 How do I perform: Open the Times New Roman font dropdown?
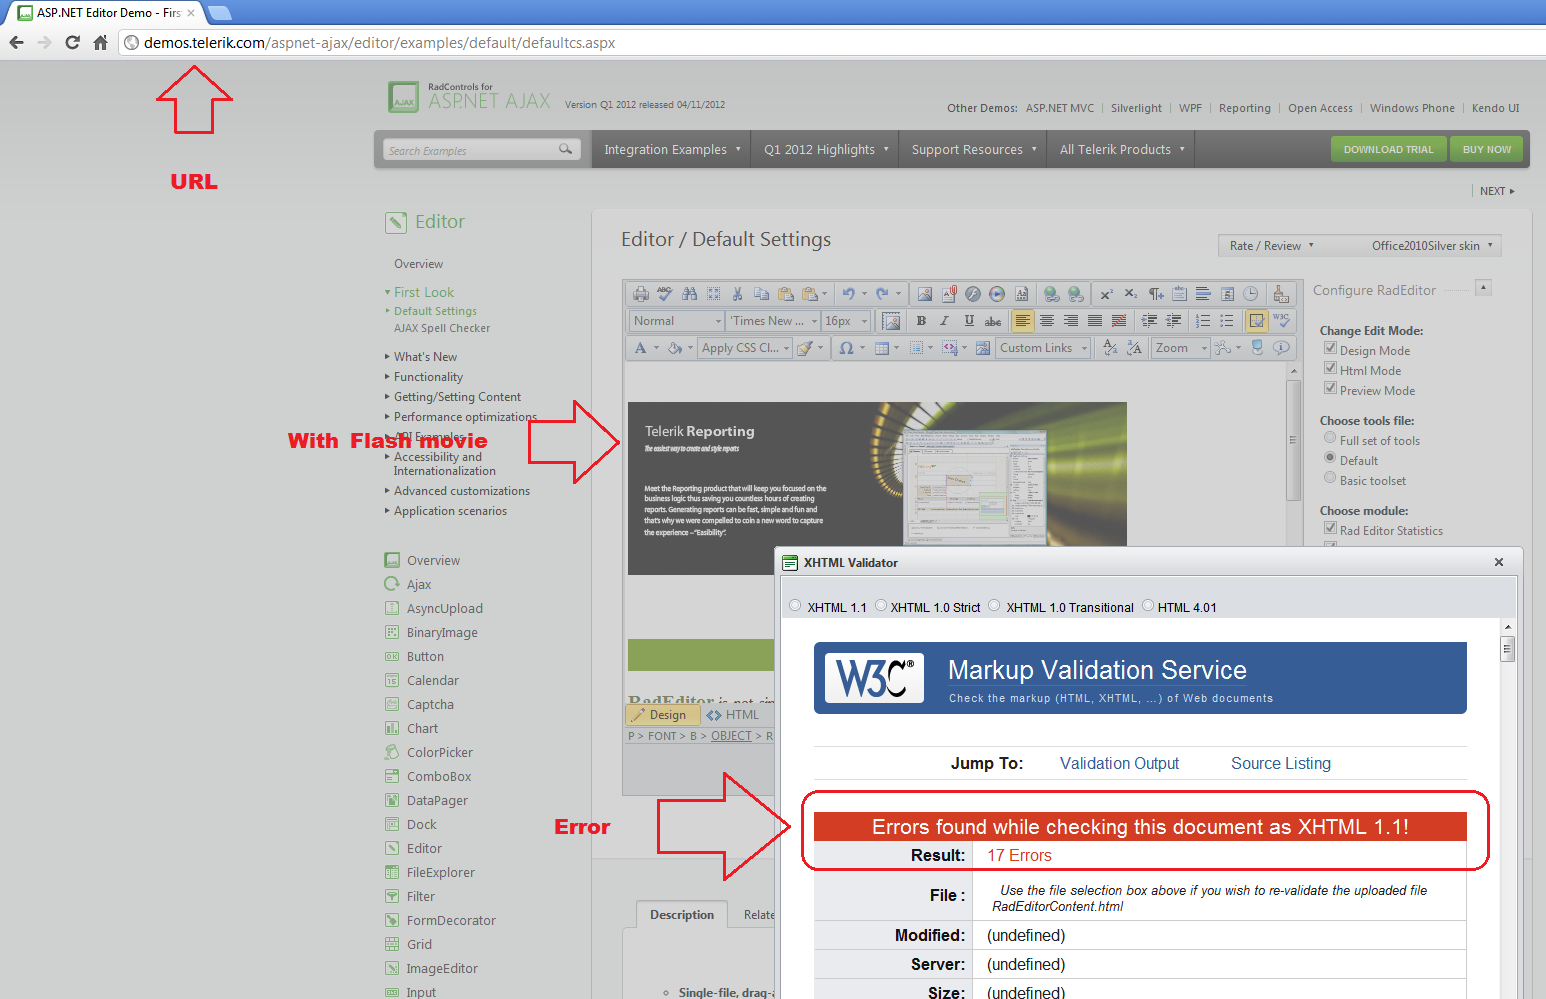pos(773,321)
